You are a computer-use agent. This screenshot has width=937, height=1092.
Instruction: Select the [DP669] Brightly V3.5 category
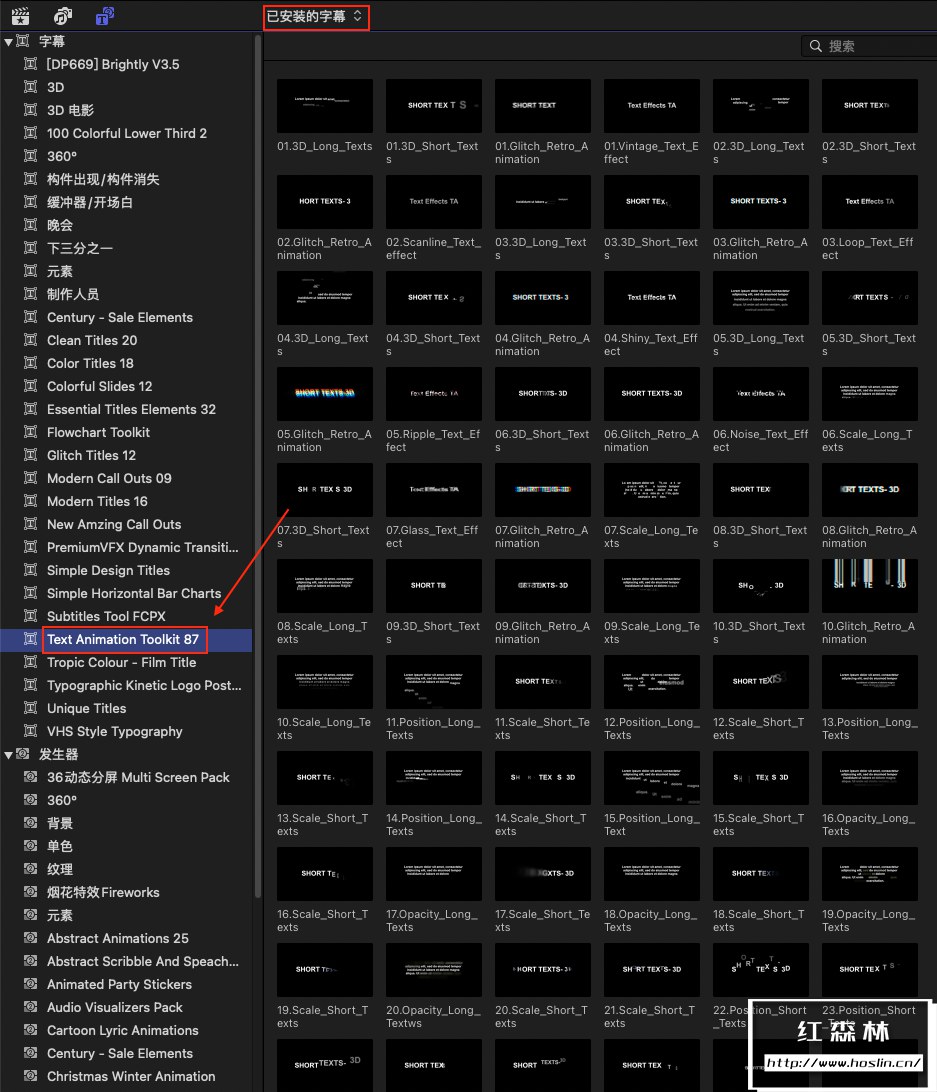click(x=113, y=64)
